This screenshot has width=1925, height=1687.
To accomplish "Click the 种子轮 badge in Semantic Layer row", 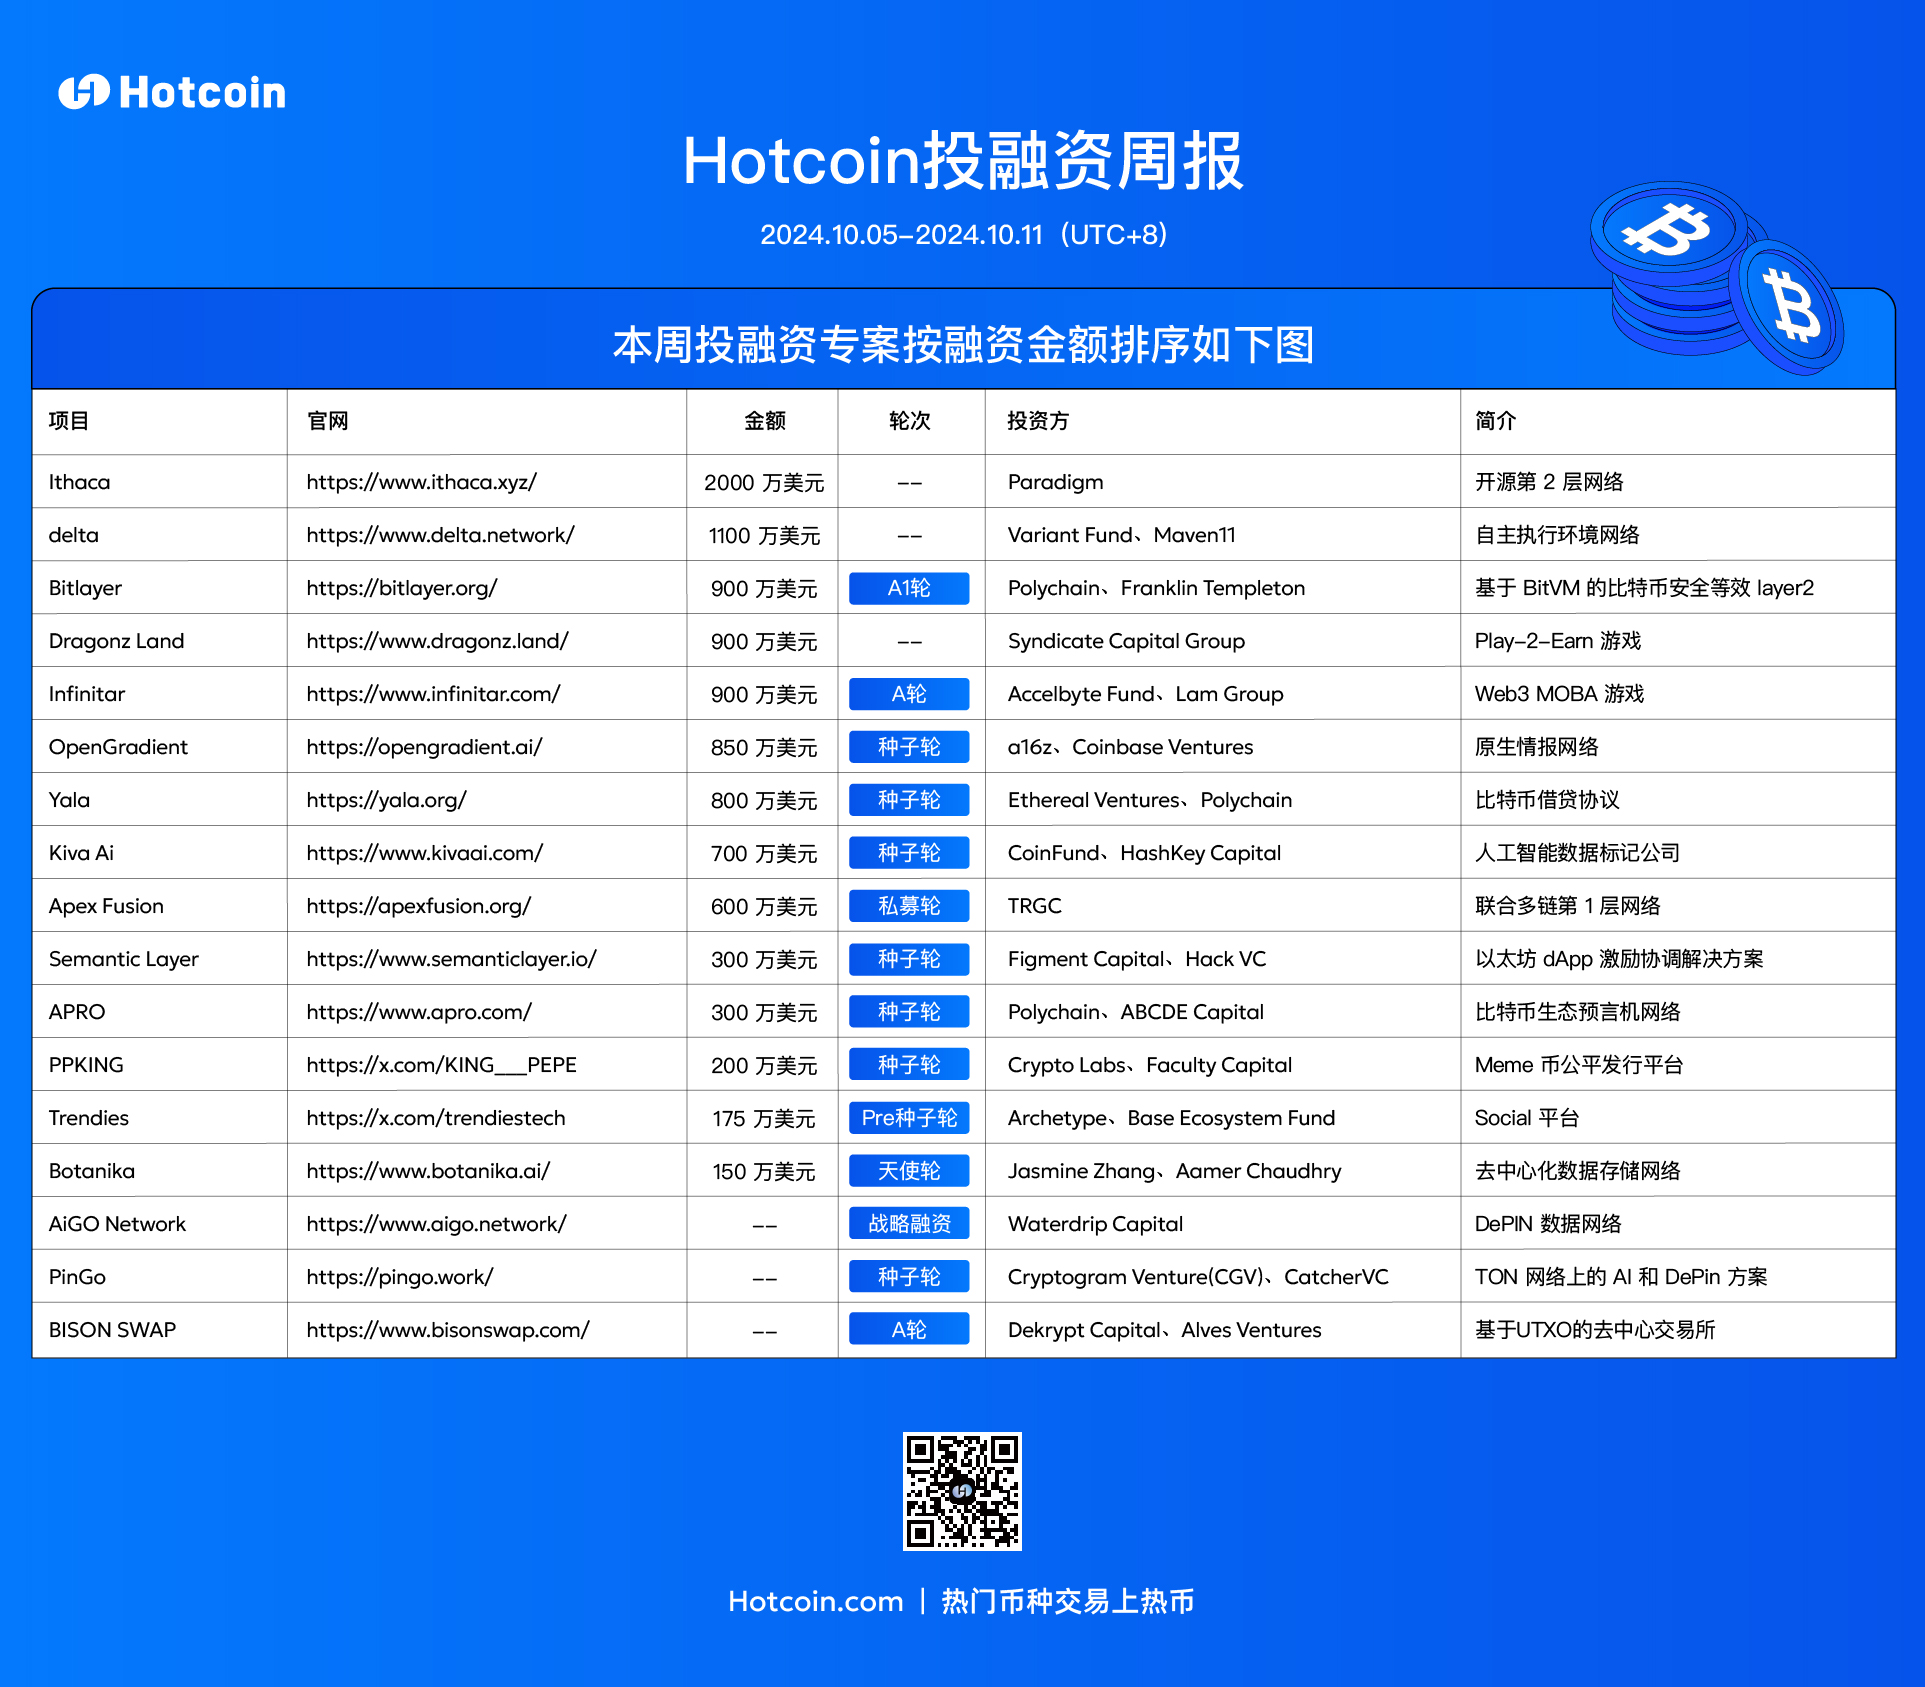I will (909, 959).
